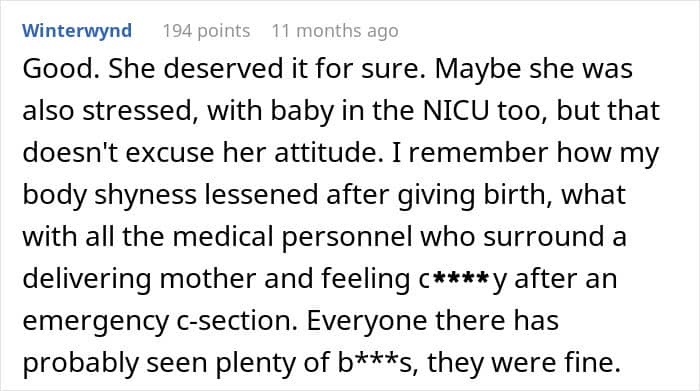The image size is (700, 391).
Task: Click the censored word c****y
Action: [463, 279]
